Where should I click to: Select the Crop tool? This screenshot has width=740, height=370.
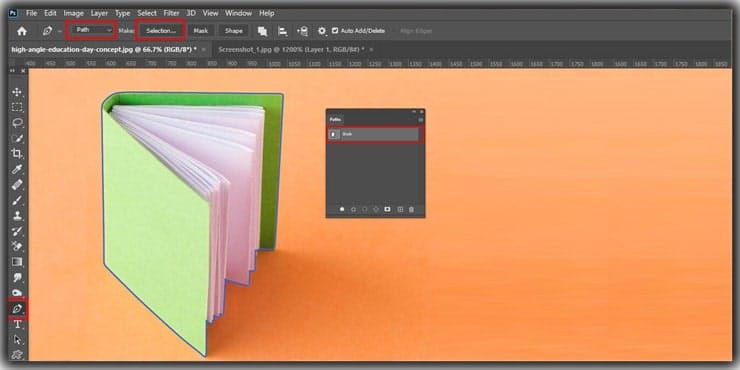[x=17, y=153]
